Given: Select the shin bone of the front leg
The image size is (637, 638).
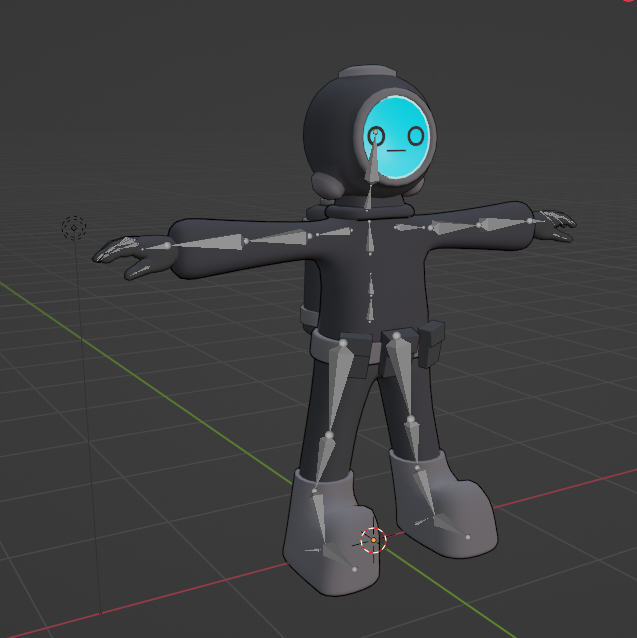Looking at the screenshot, I should tap(324, 463).
